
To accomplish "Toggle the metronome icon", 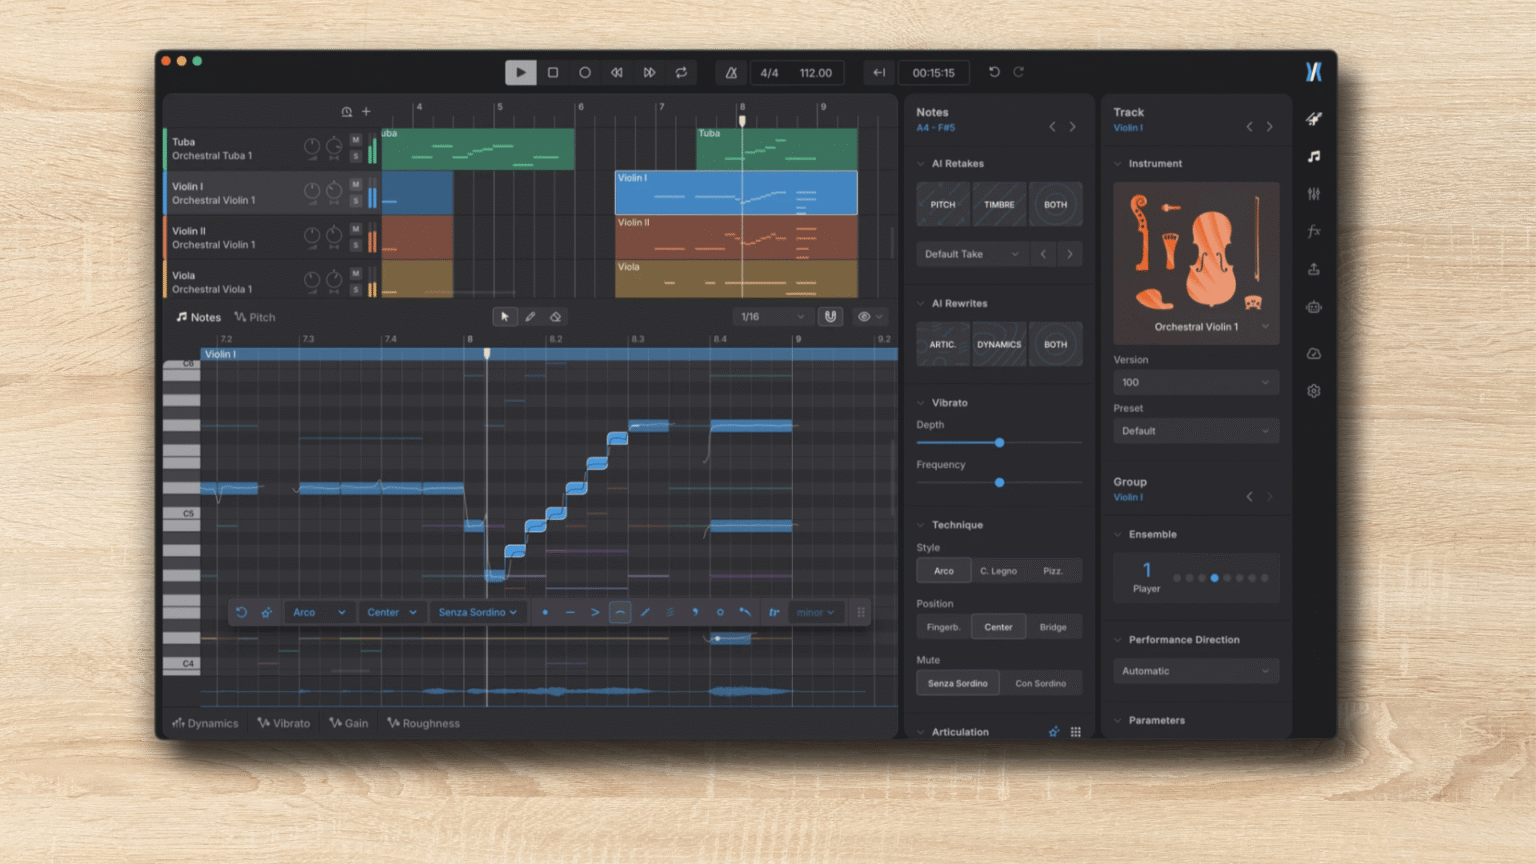I will 731,73.
